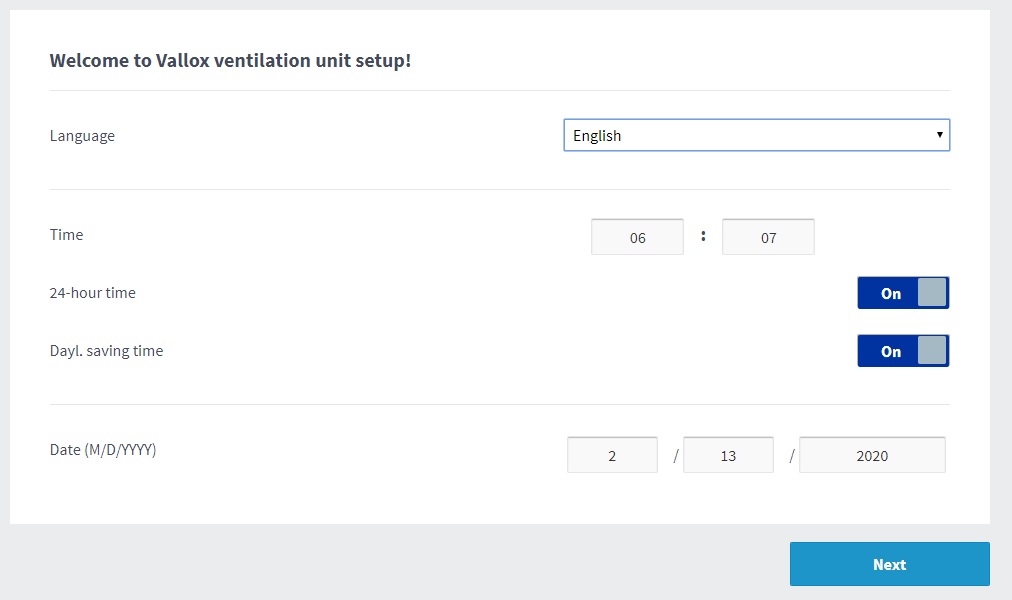Click the slash between day and year

tap(792, 455)
